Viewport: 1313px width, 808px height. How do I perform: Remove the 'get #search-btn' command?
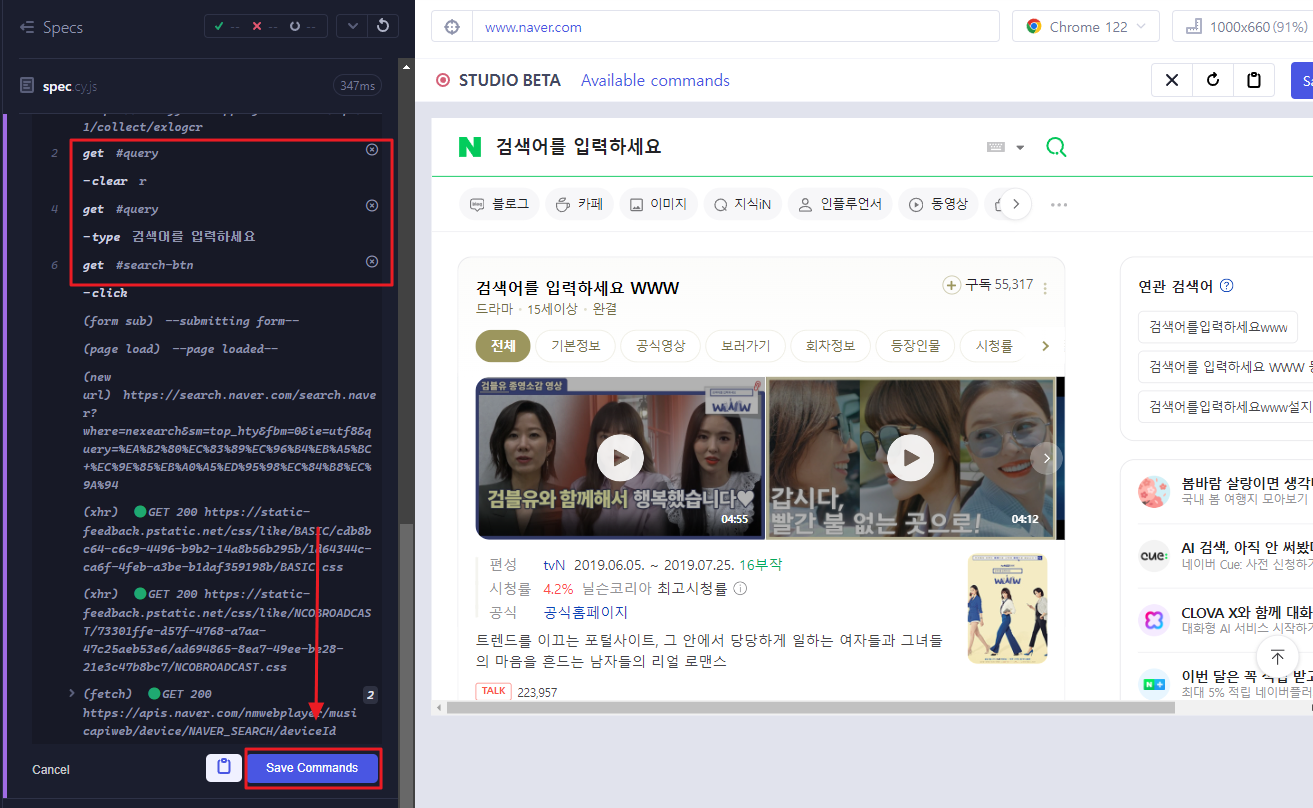click(372, 261)
